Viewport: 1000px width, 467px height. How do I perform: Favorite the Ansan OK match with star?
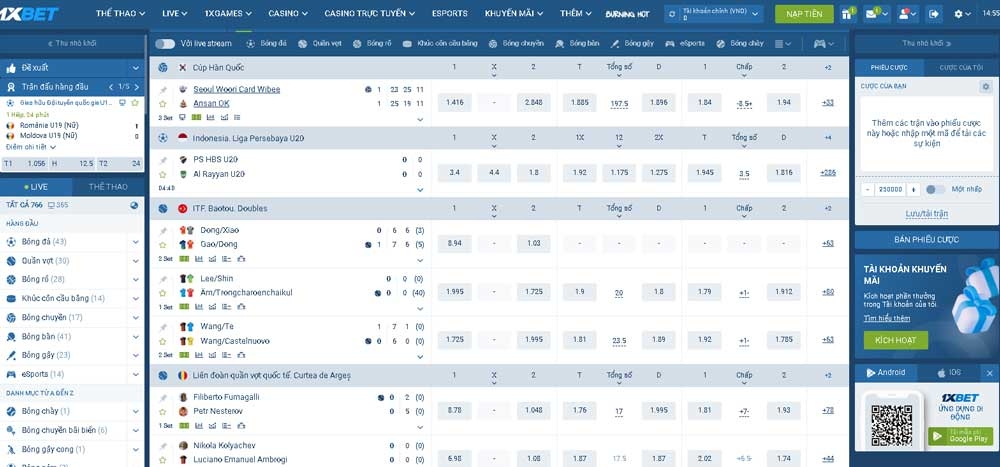[163, 103]
